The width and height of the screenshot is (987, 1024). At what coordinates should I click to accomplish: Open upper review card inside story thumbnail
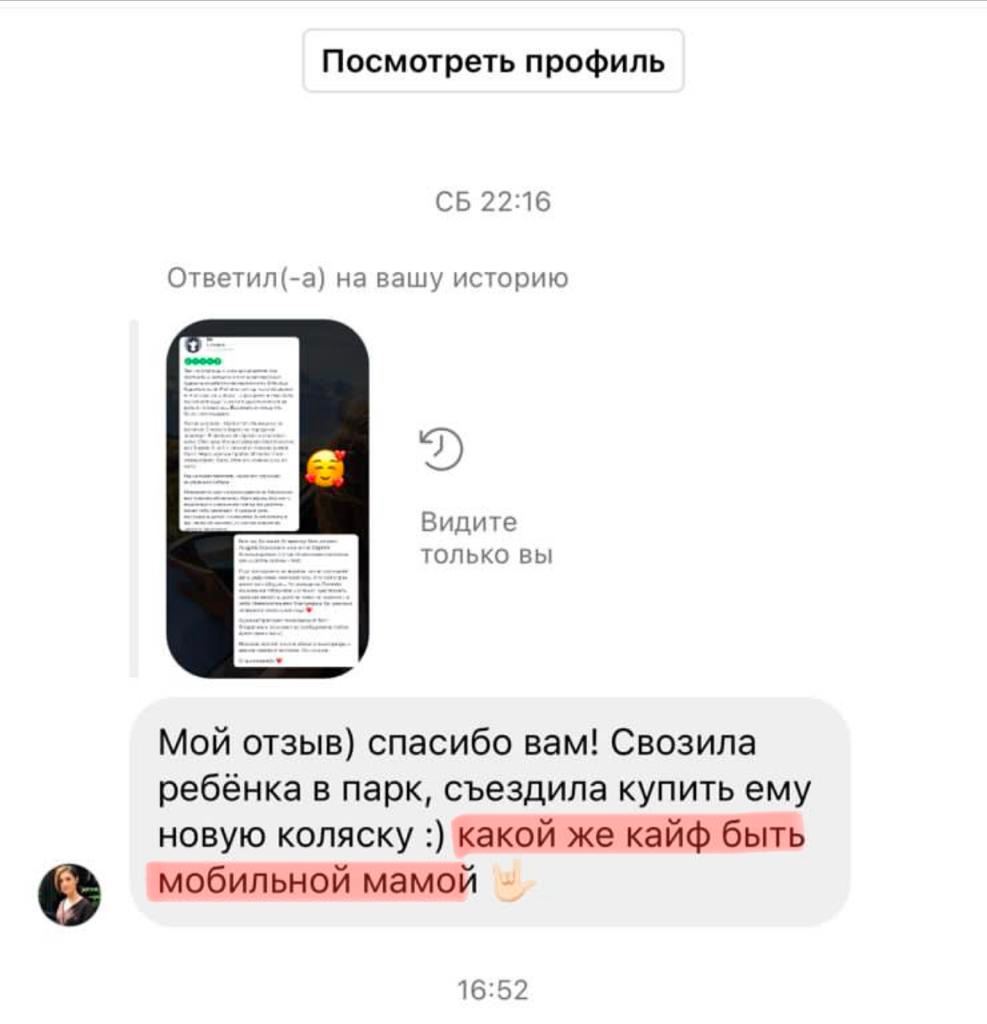[x=239, y=434]
